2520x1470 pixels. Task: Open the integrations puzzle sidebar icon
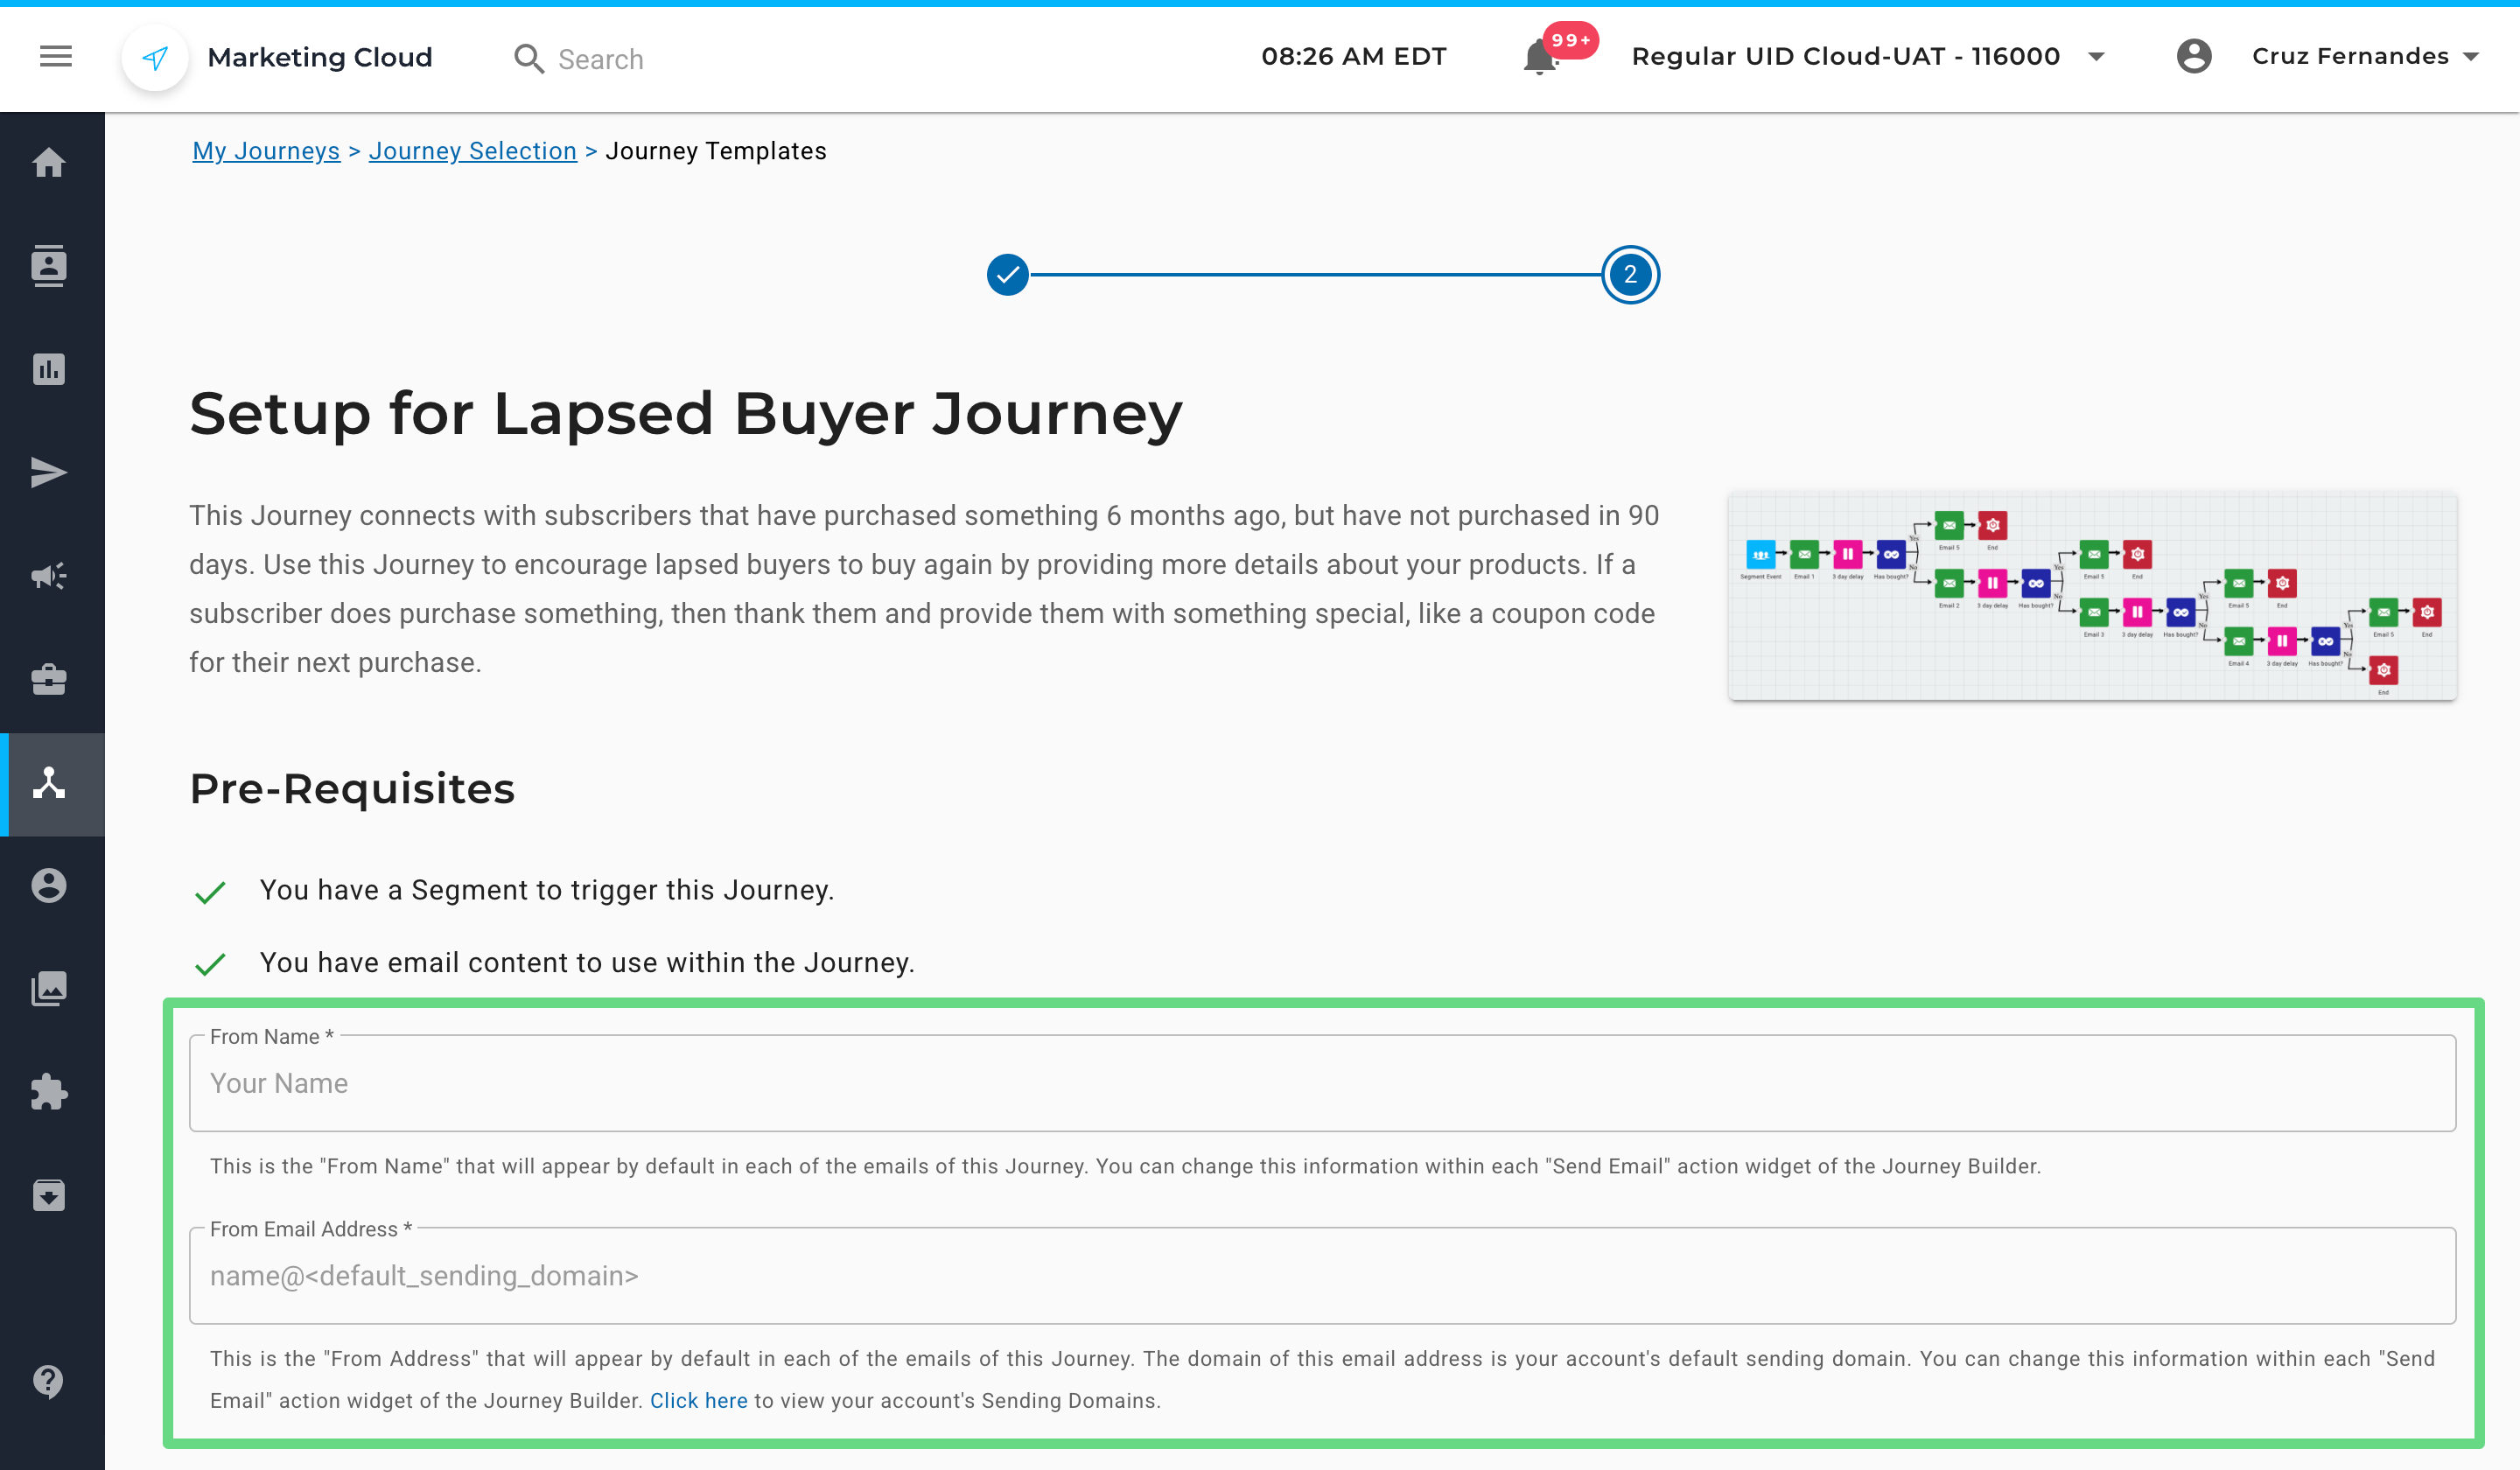coord(49,1091)
